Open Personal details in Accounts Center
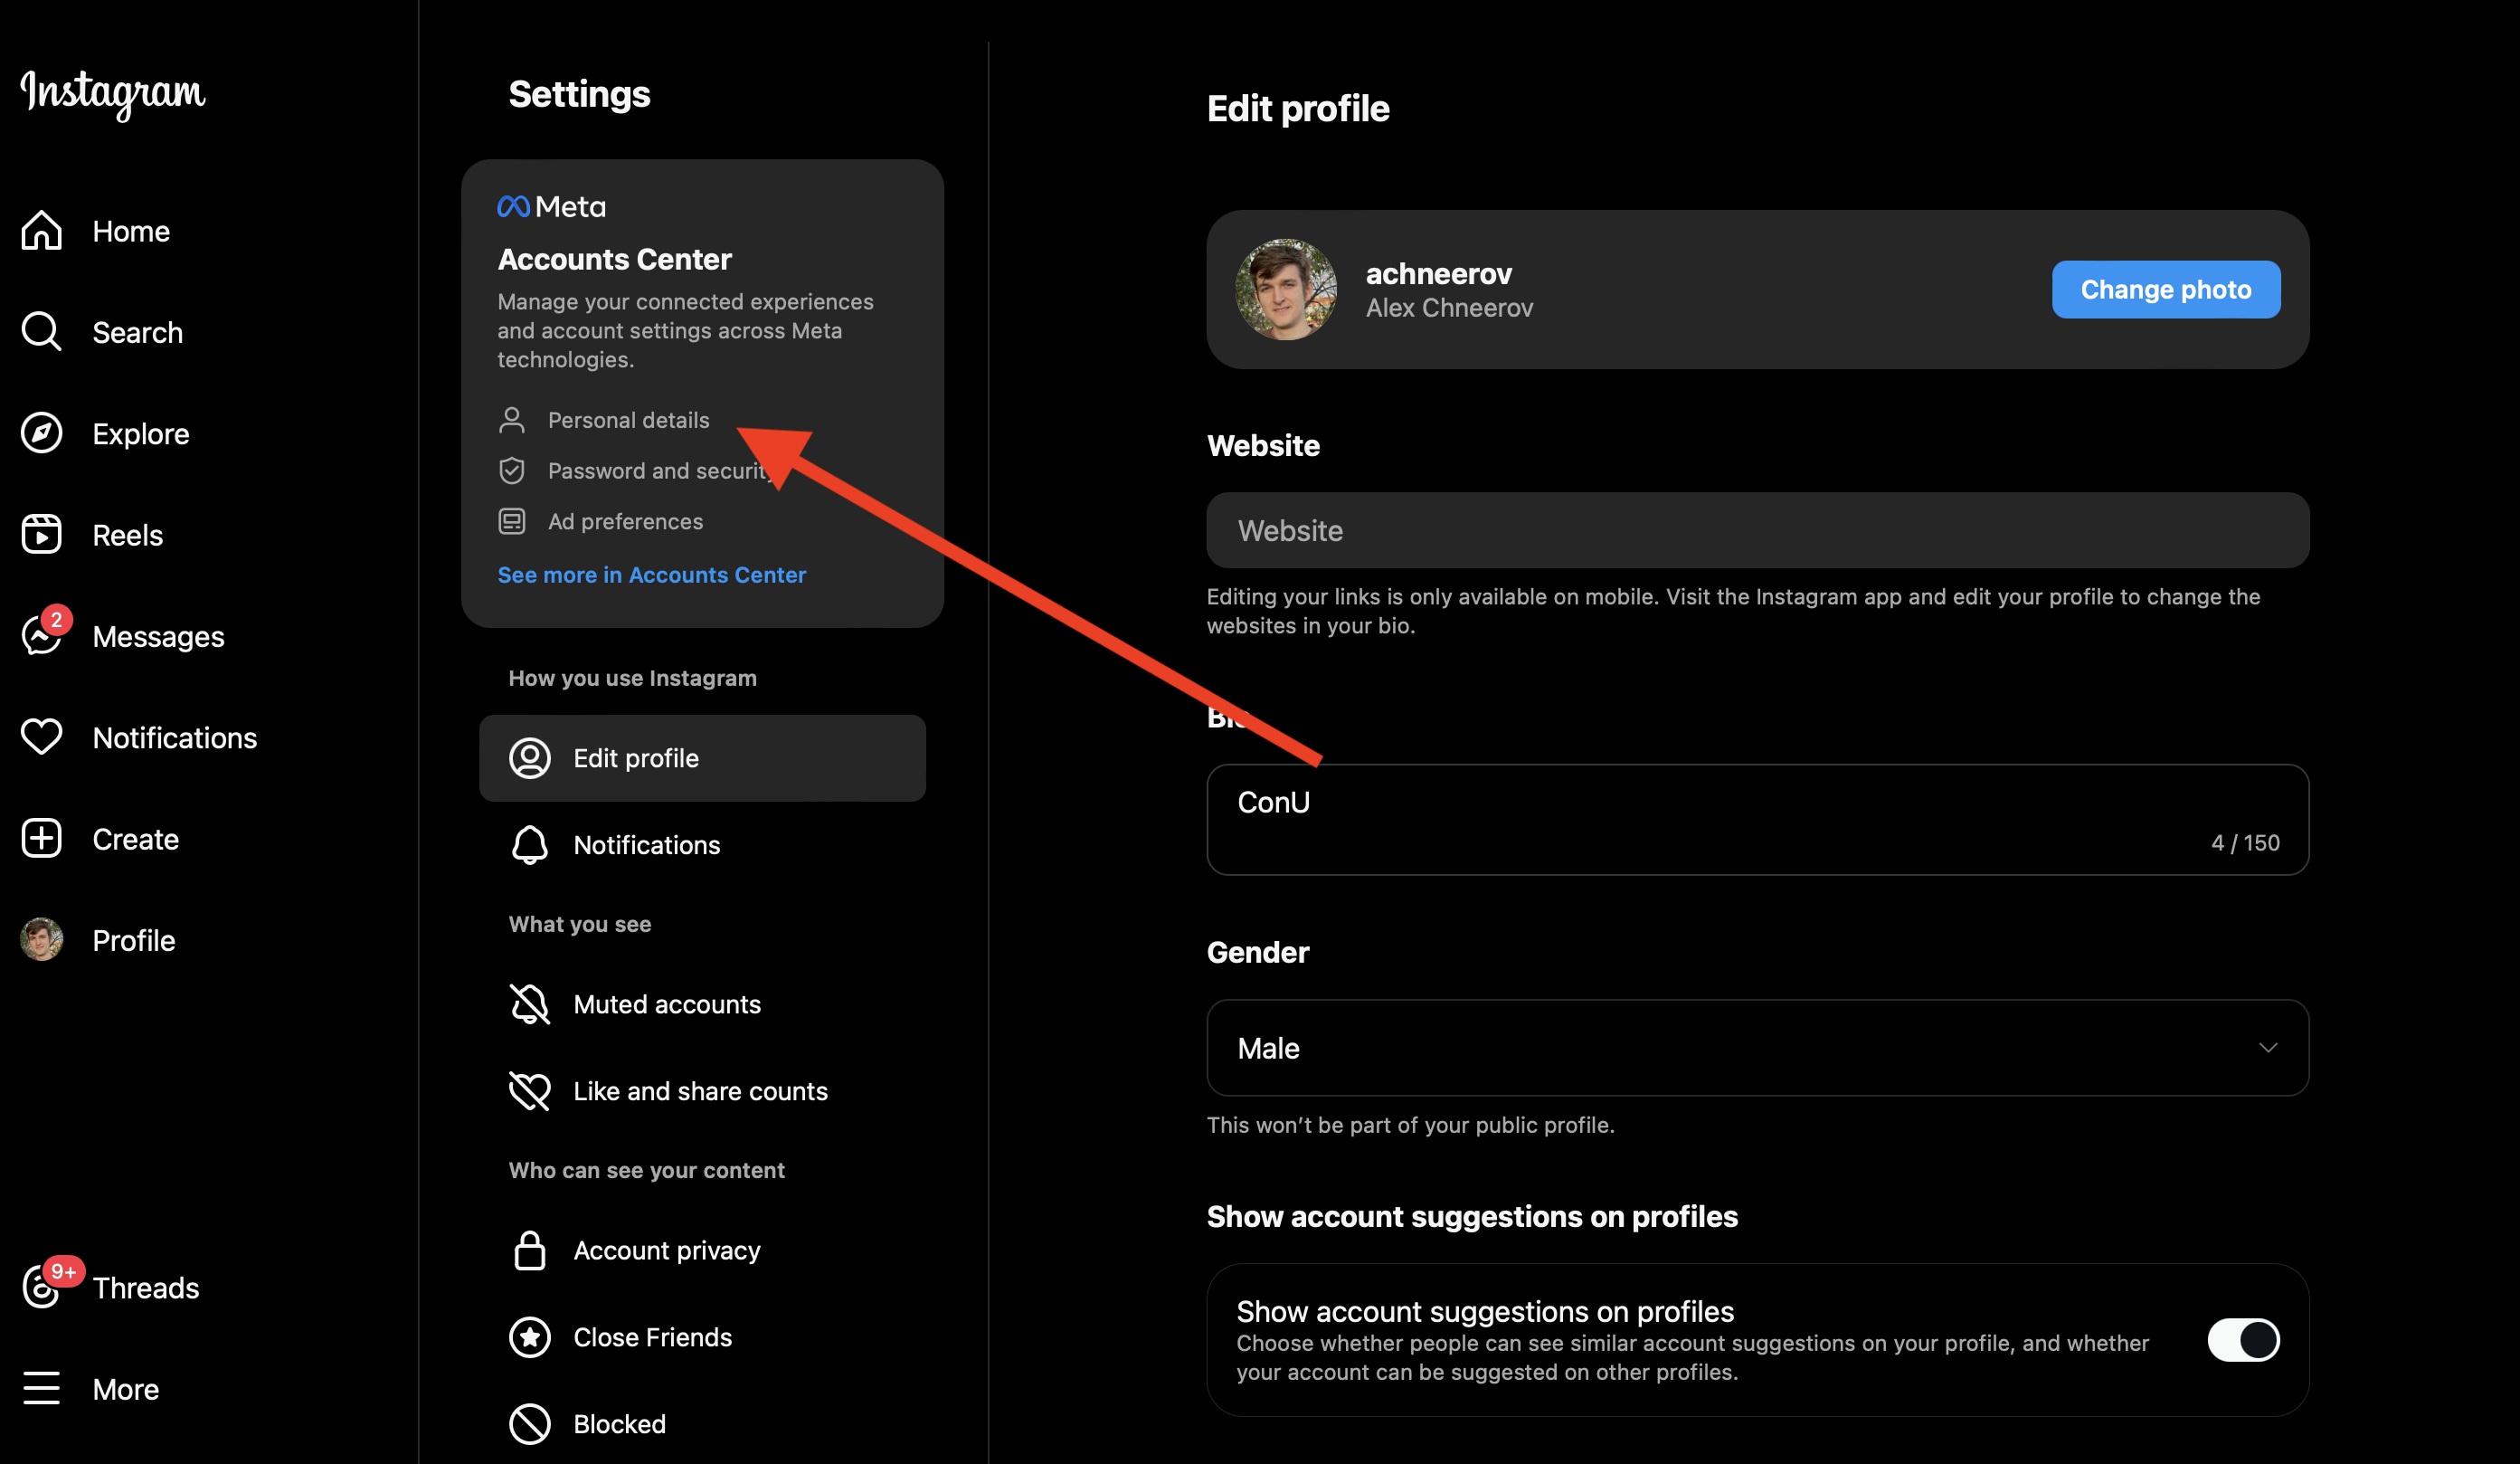The width and height of the screenshot is (2520, 1464). point(628,420)
